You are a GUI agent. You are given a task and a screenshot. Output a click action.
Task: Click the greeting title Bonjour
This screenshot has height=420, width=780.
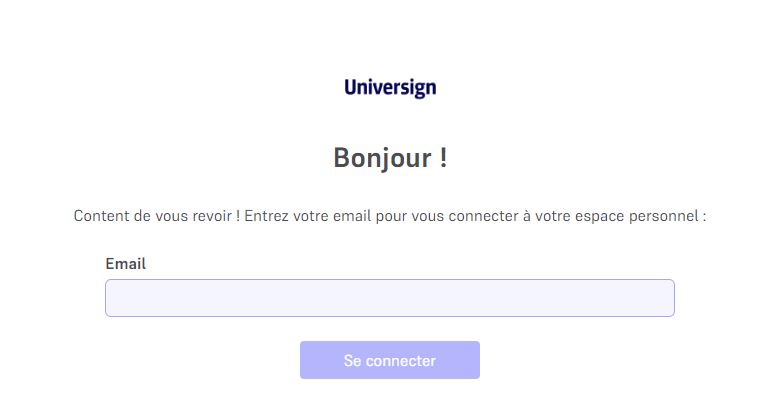click(x=390, y=158)
